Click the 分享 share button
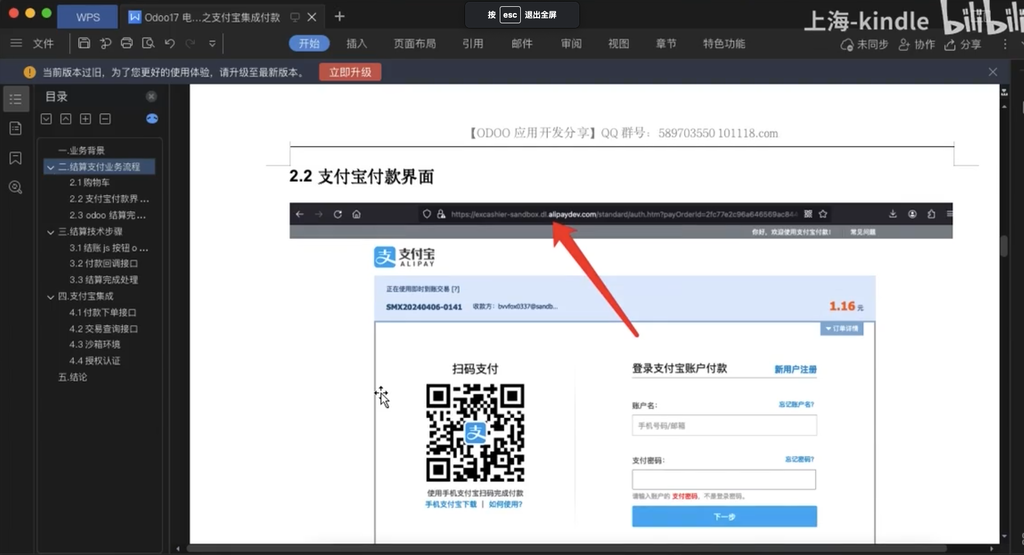 pos(963,44)
